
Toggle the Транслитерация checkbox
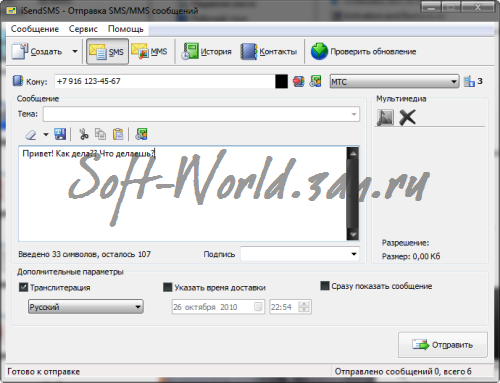tap(23, 287)
